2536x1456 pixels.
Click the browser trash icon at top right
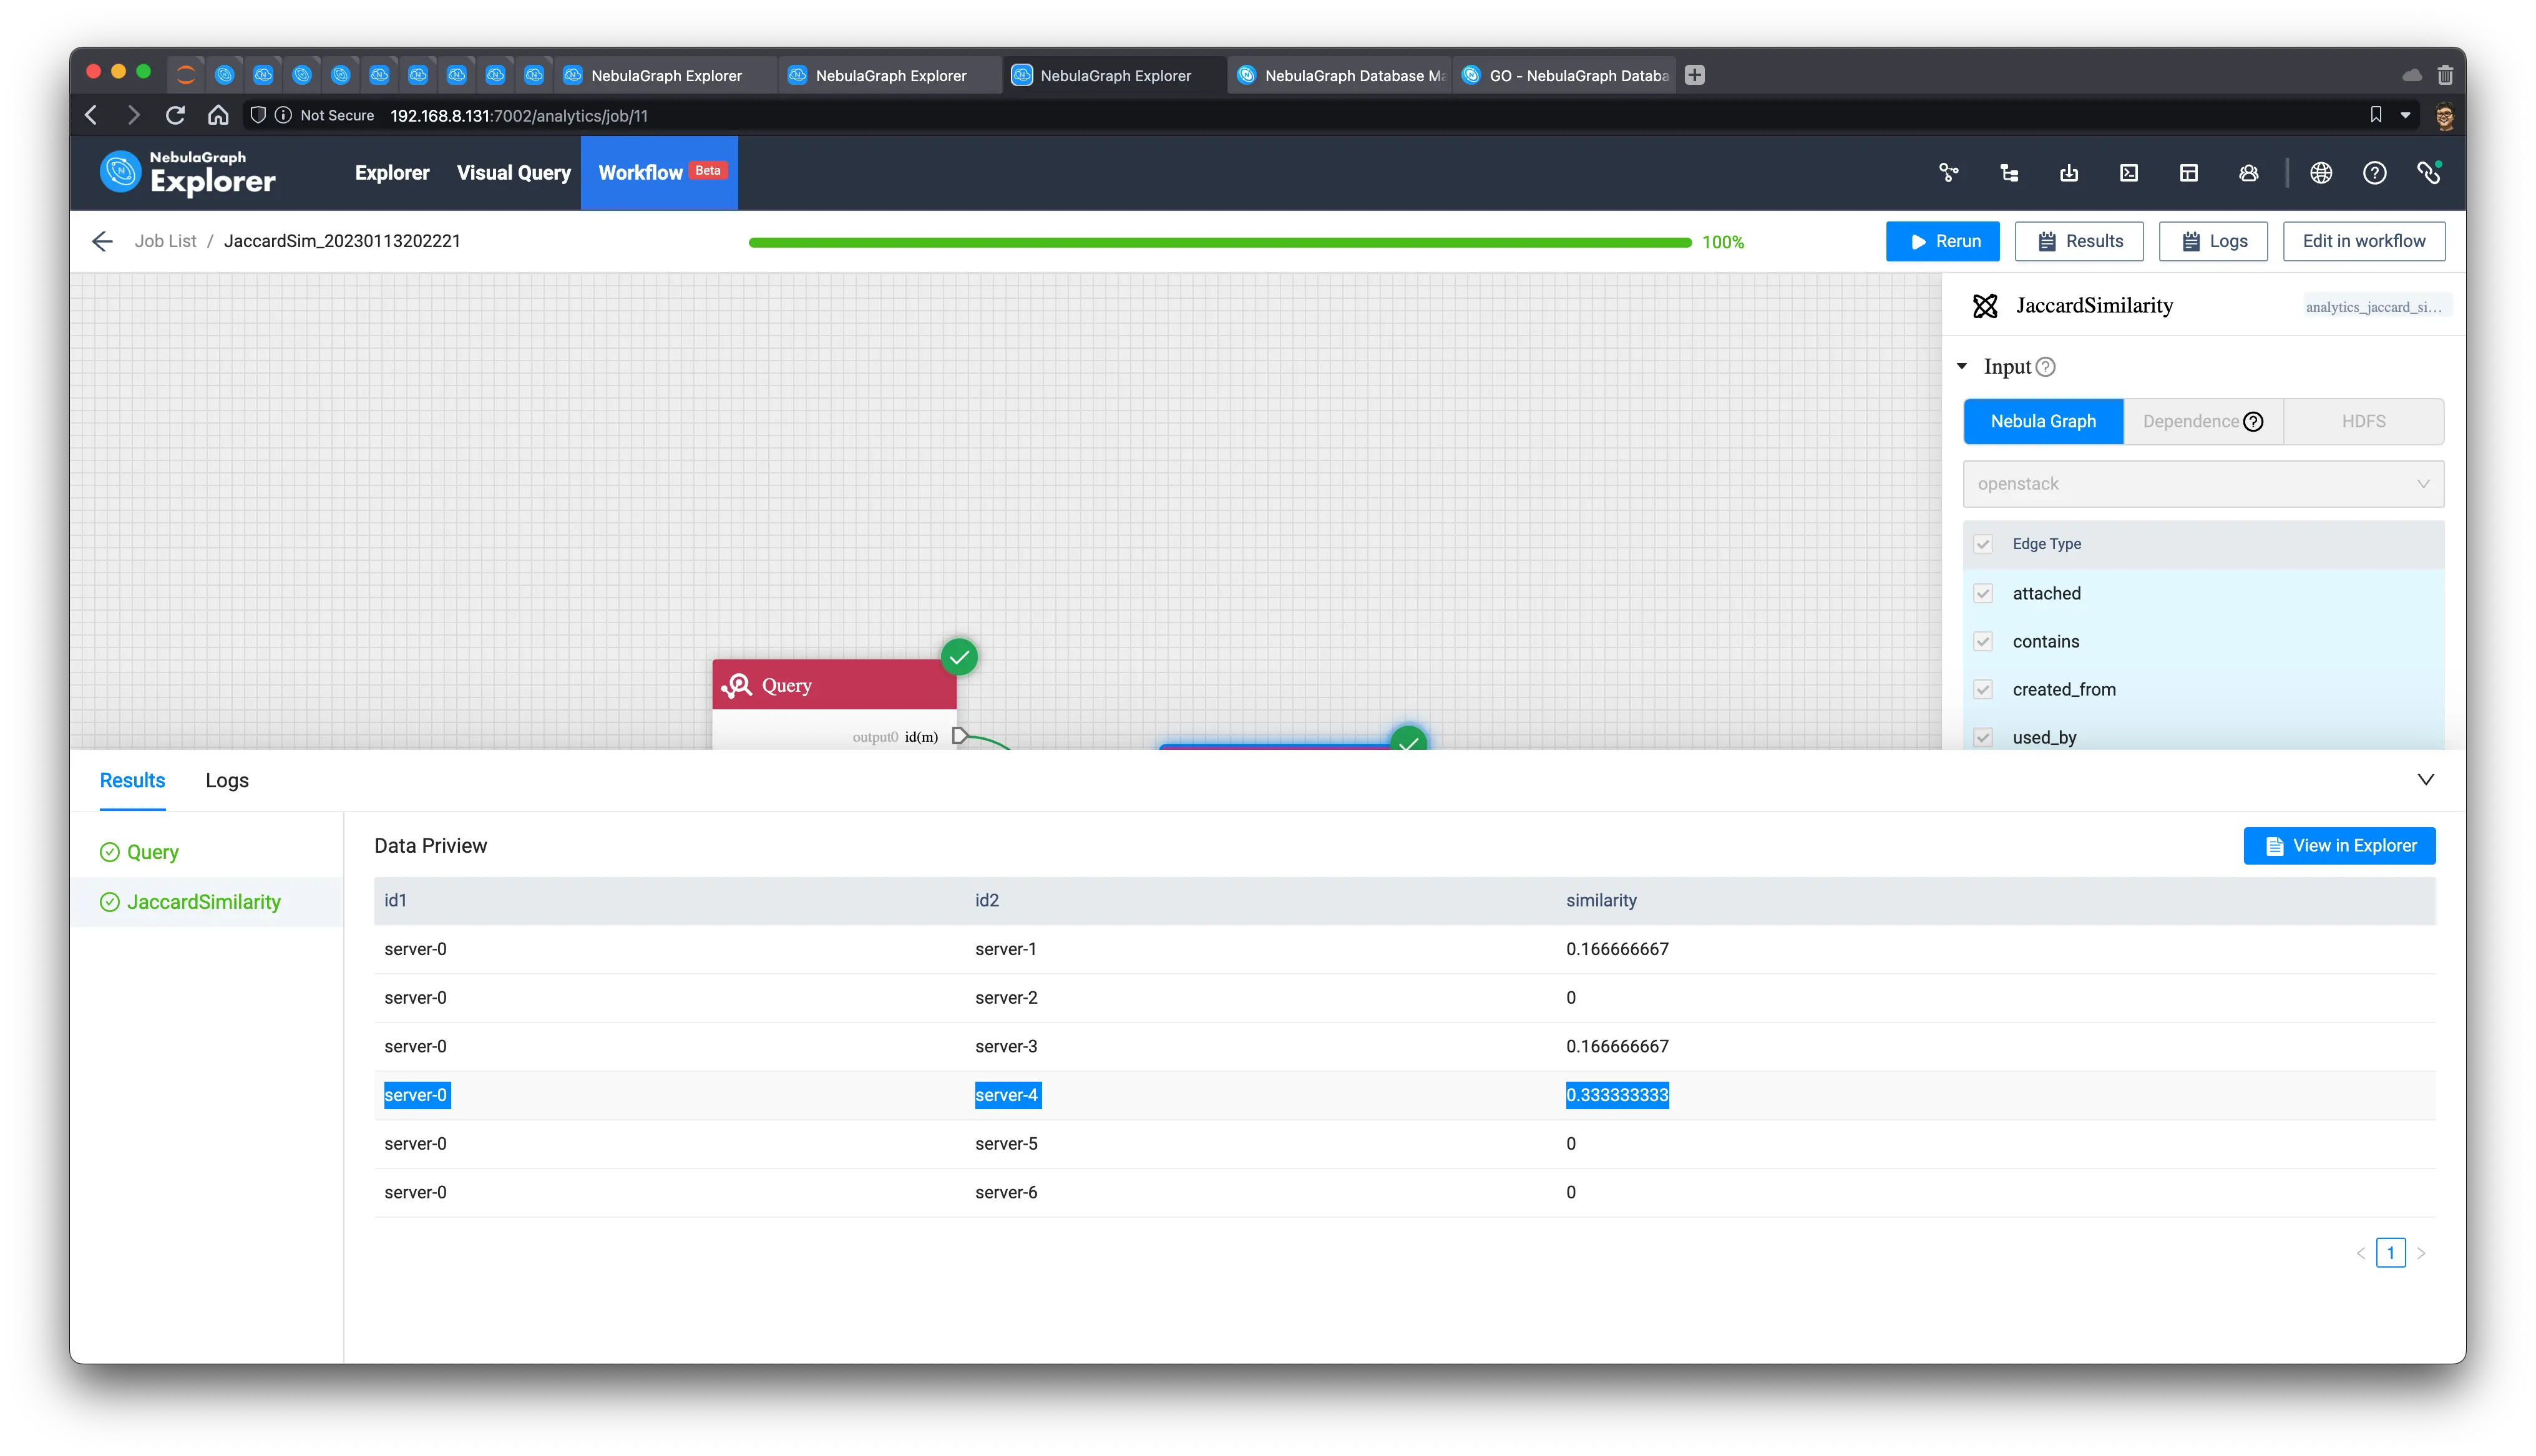2444,75
